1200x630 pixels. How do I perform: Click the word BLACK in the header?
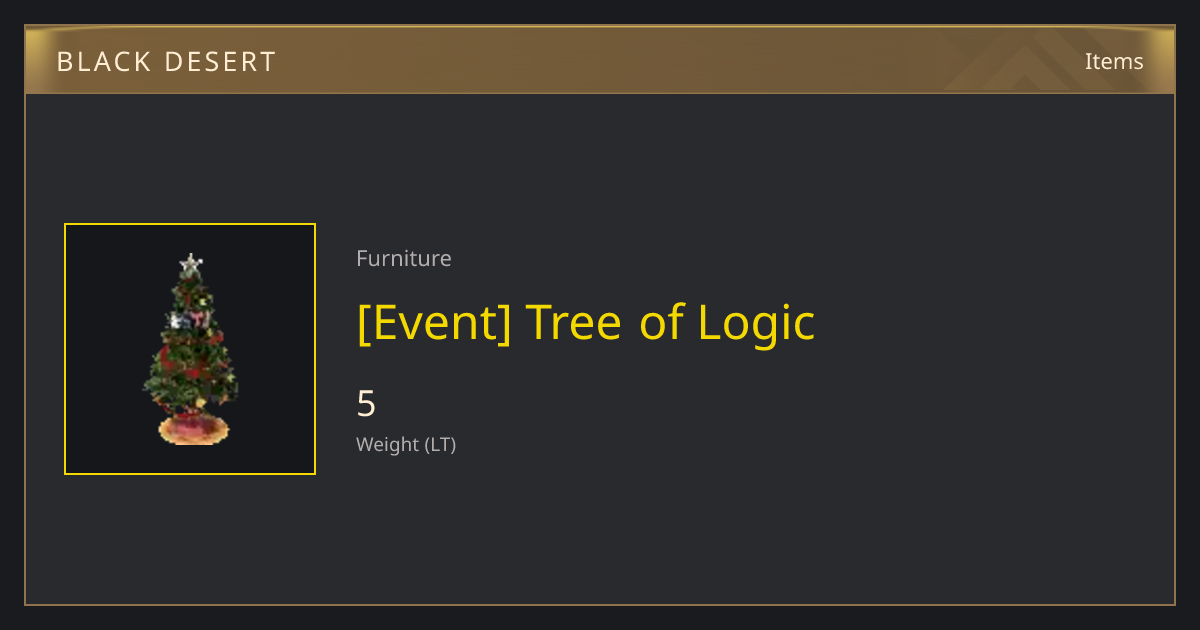pyautogui.click(x=104, y=62)
